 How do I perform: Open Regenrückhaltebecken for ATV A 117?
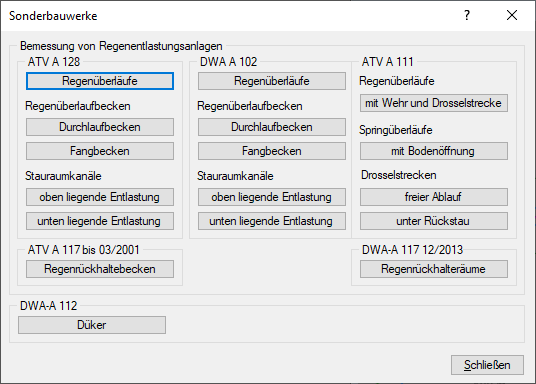pos(100,269)
